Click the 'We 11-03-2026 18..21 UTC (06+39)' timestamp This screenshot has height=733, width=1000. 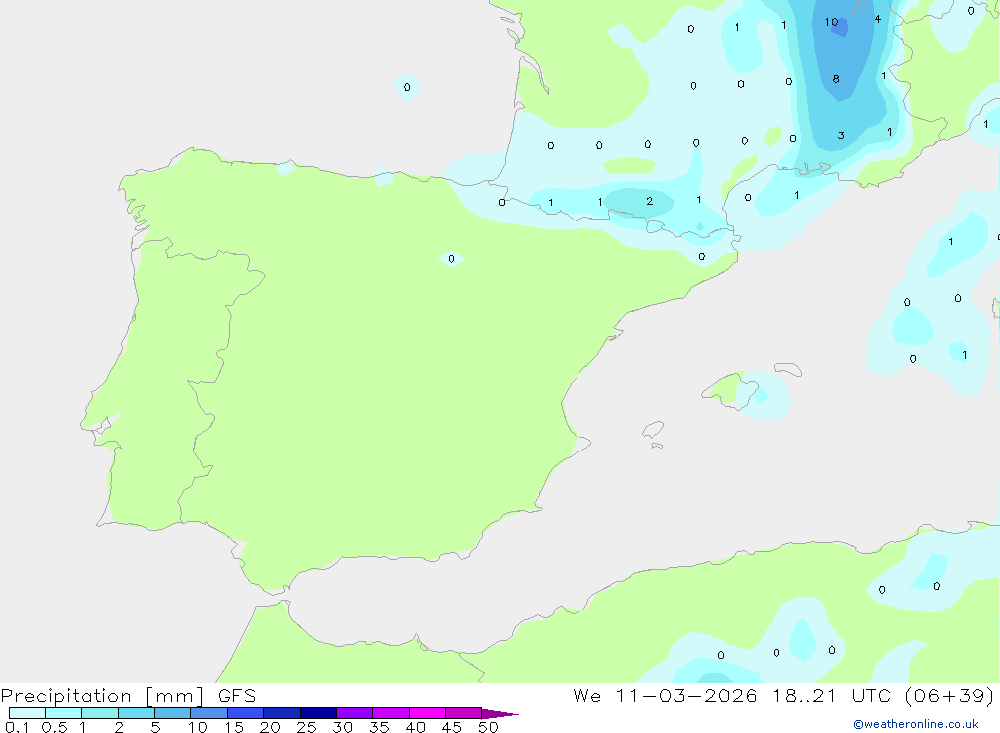click(783, 696)
